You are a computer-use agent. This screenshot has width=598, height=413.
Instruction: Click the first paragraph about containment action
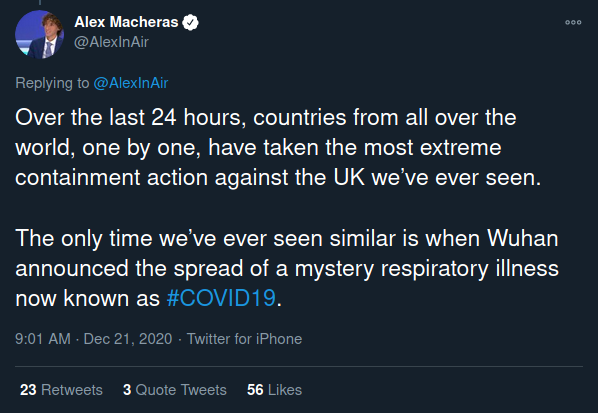[x=278, y=148]
